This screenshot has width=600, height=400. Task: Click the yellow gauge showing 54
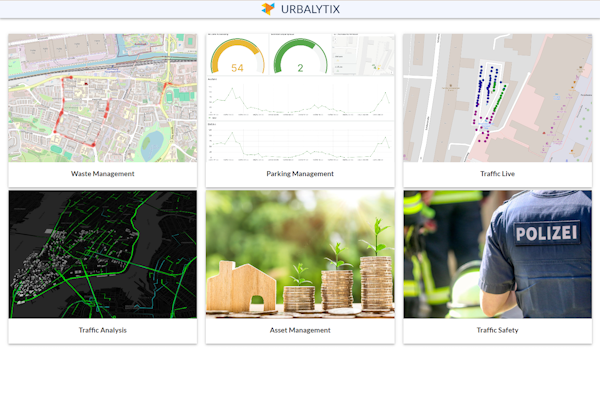pos(237,60)
